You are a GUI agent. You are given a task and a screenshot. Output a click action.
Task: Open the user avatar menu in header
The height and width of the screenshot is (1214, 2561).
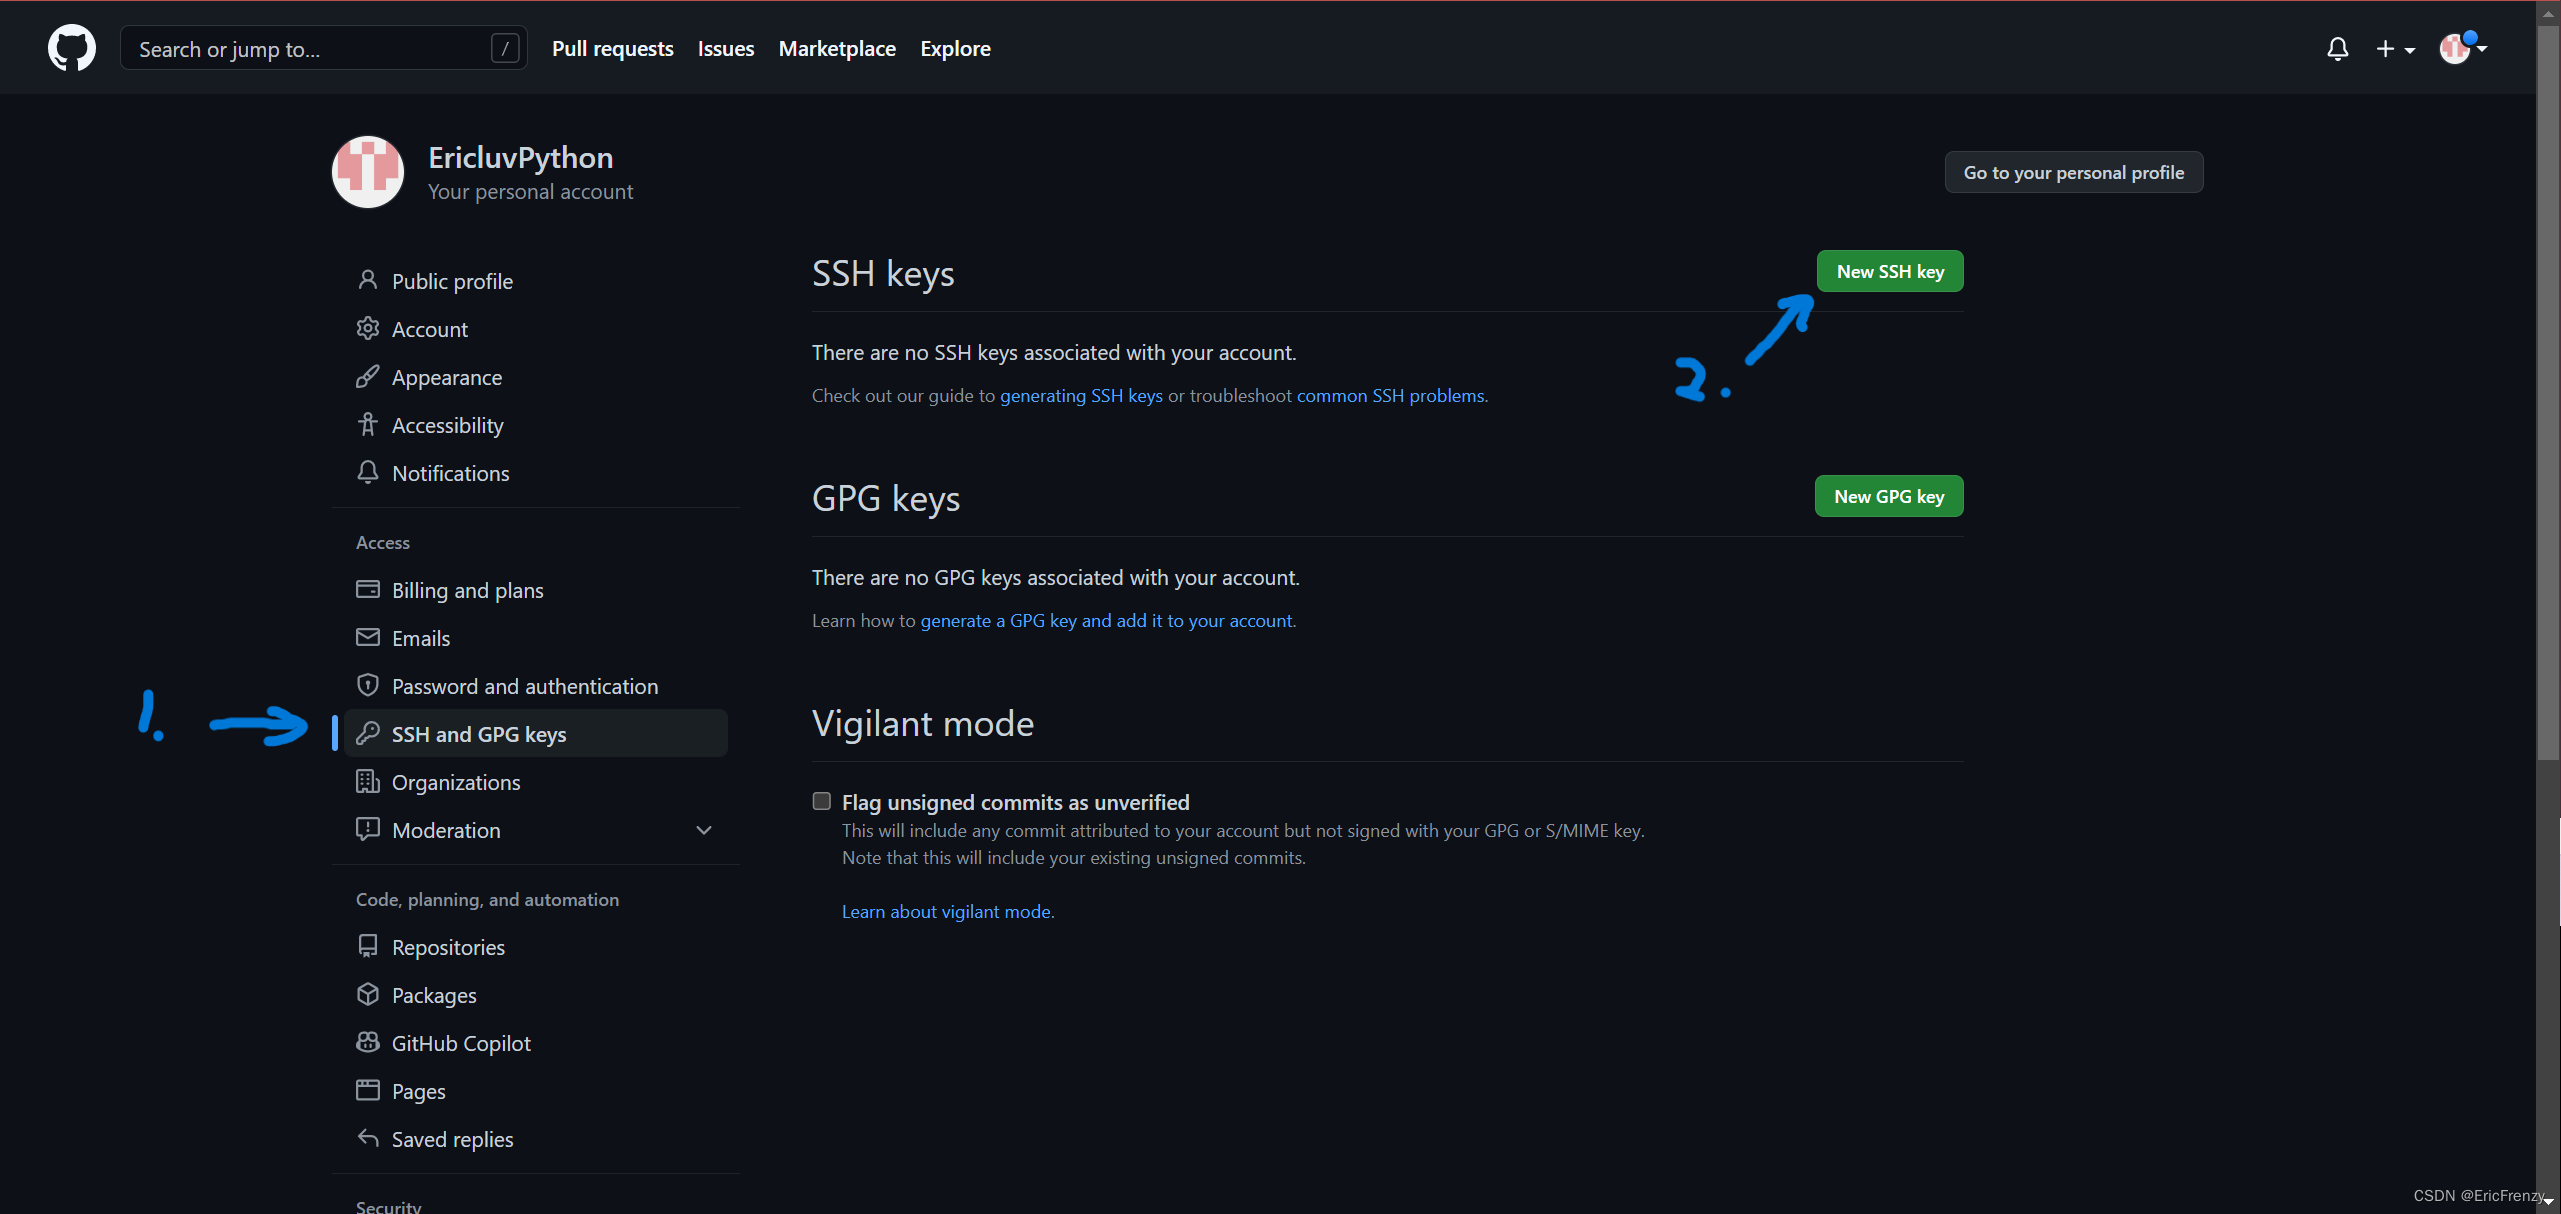[x=2462, y=47]
